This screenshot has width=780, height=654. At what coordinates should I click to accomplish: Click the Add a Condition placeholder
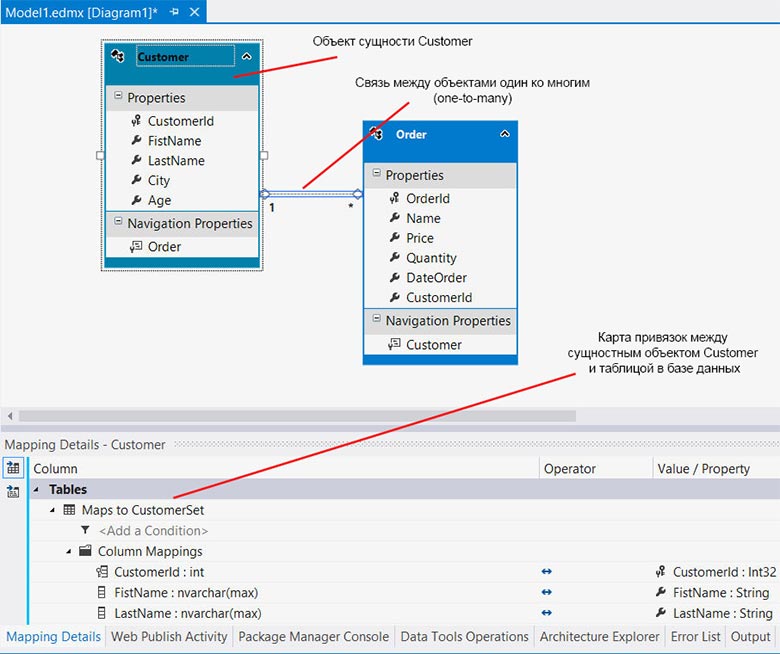(x=153, y=531)
